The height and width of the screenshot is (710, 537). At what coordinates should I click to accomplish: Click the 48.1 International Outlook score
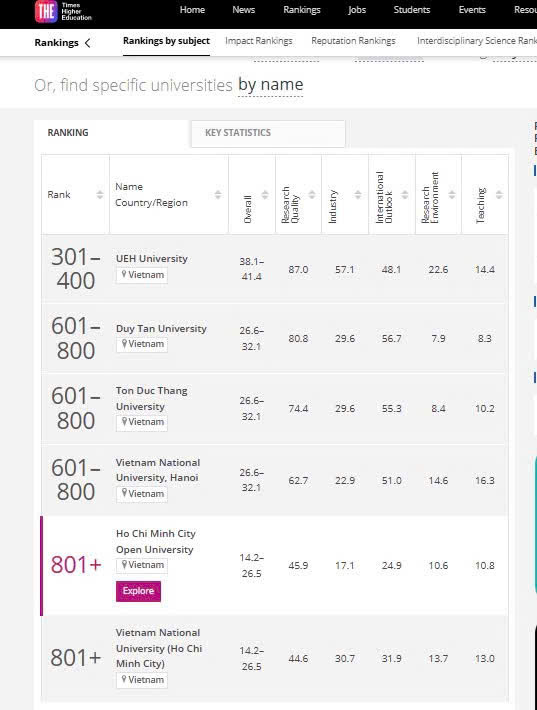click(x=392, y=269)
